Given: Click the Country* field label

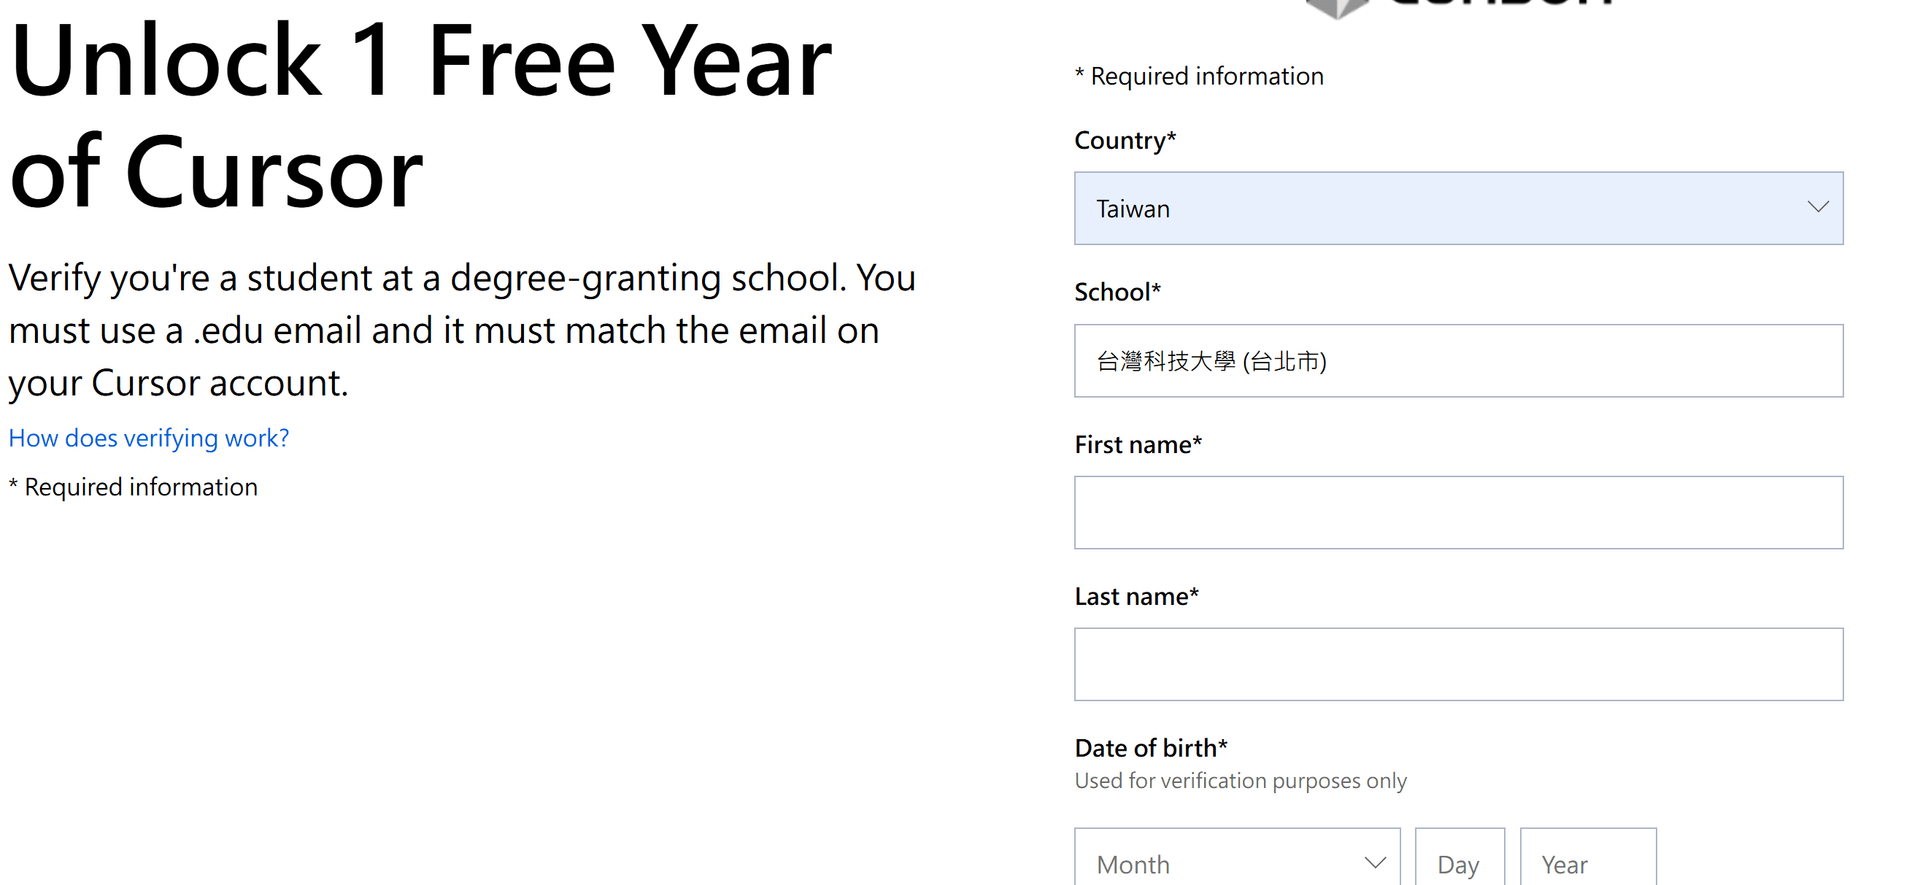Looking at the screenshot, I should (1125, 141).
